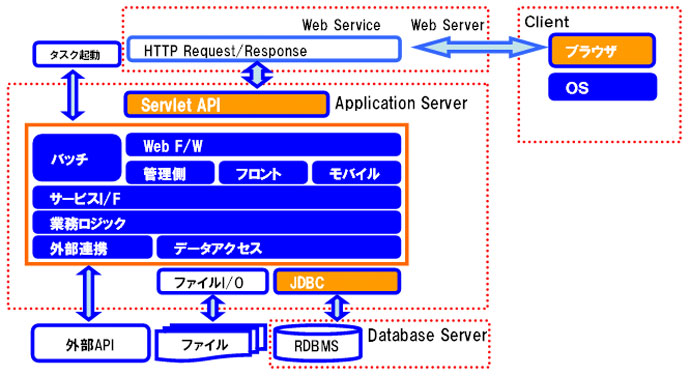Click the orange ブラウザ block
This screenshot has height=376, width=690.
click(602, 51)
